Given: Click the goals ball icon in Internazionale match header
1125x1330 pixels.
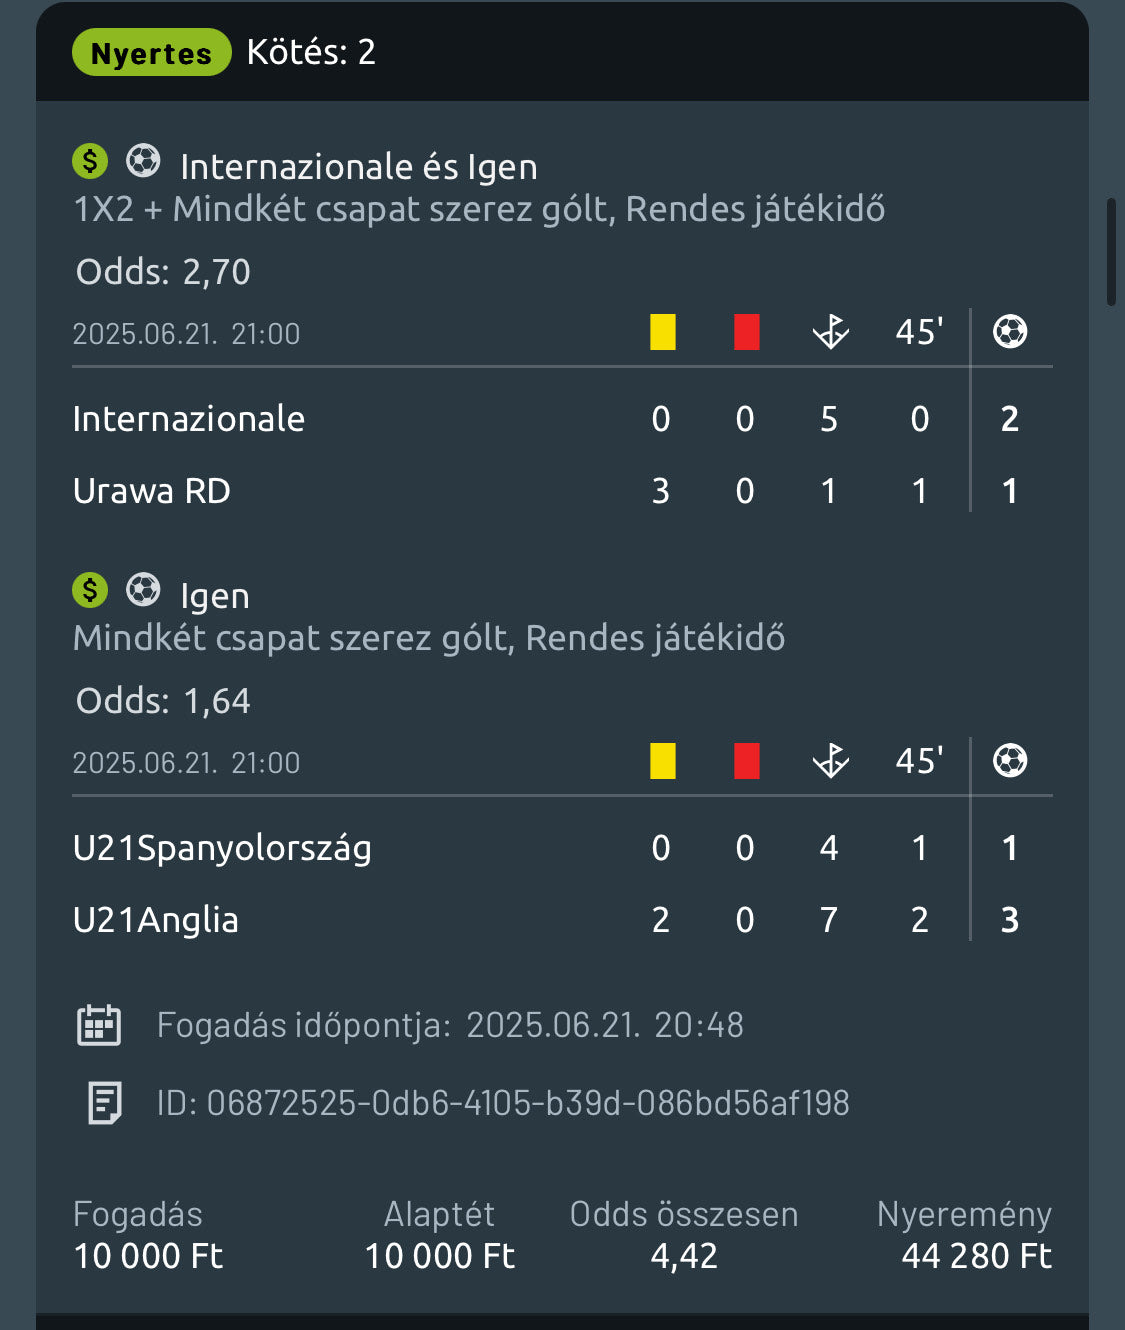Looking at the screenshot, I should (x=1010, y=332).
